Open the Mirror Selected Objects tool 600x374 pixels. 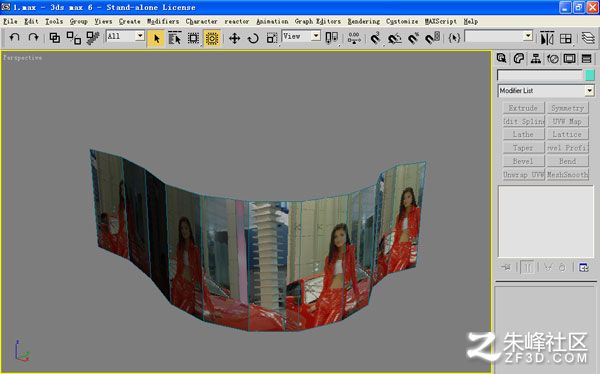tap(547, 38)
